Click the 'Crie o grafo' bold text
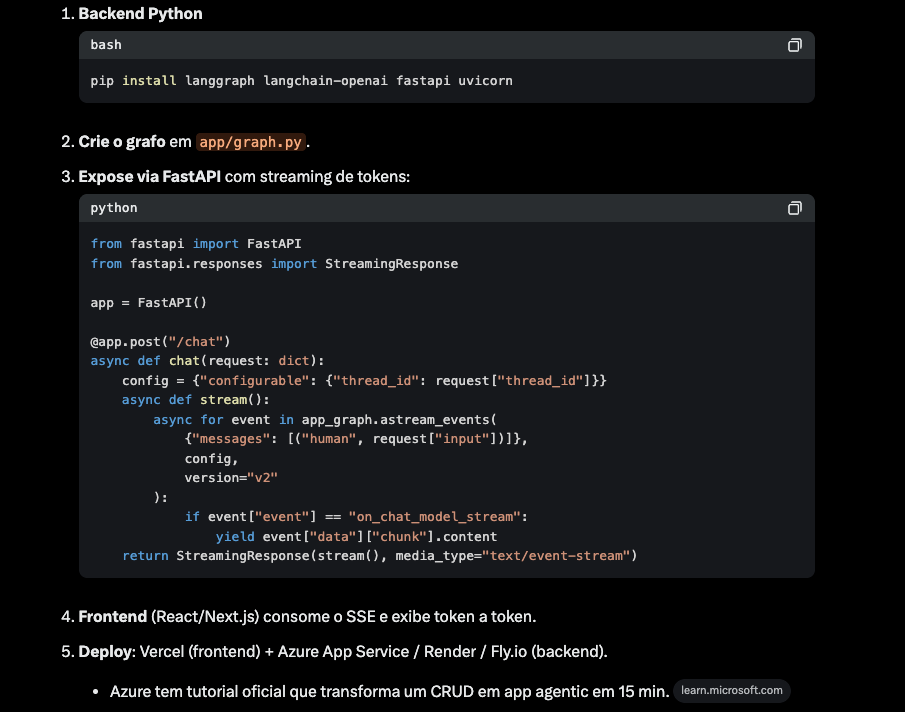 coord(122,142)
